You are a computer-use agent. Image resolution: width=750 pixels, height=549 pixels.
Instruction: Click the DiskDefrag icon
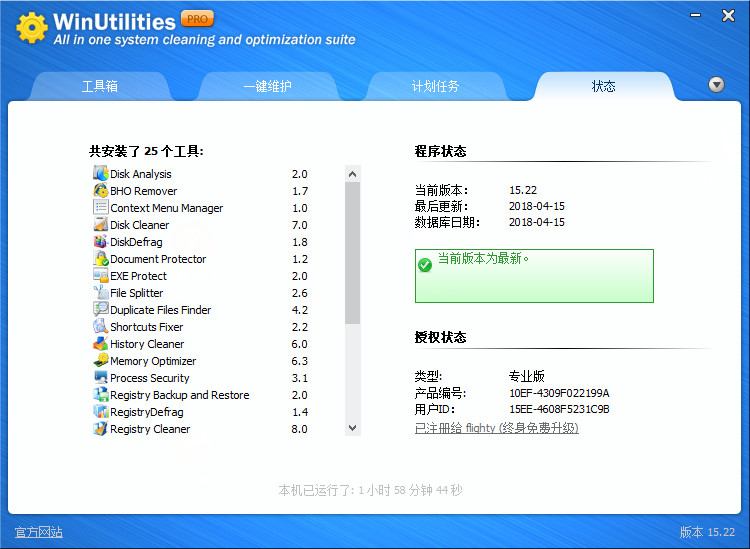coord(100,241)
